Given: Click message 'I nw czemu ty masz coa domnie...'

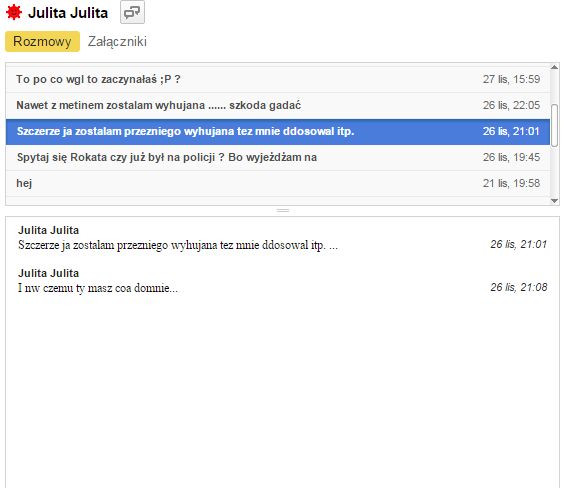Looking at the screenshot, I should (x=98, y=288).
